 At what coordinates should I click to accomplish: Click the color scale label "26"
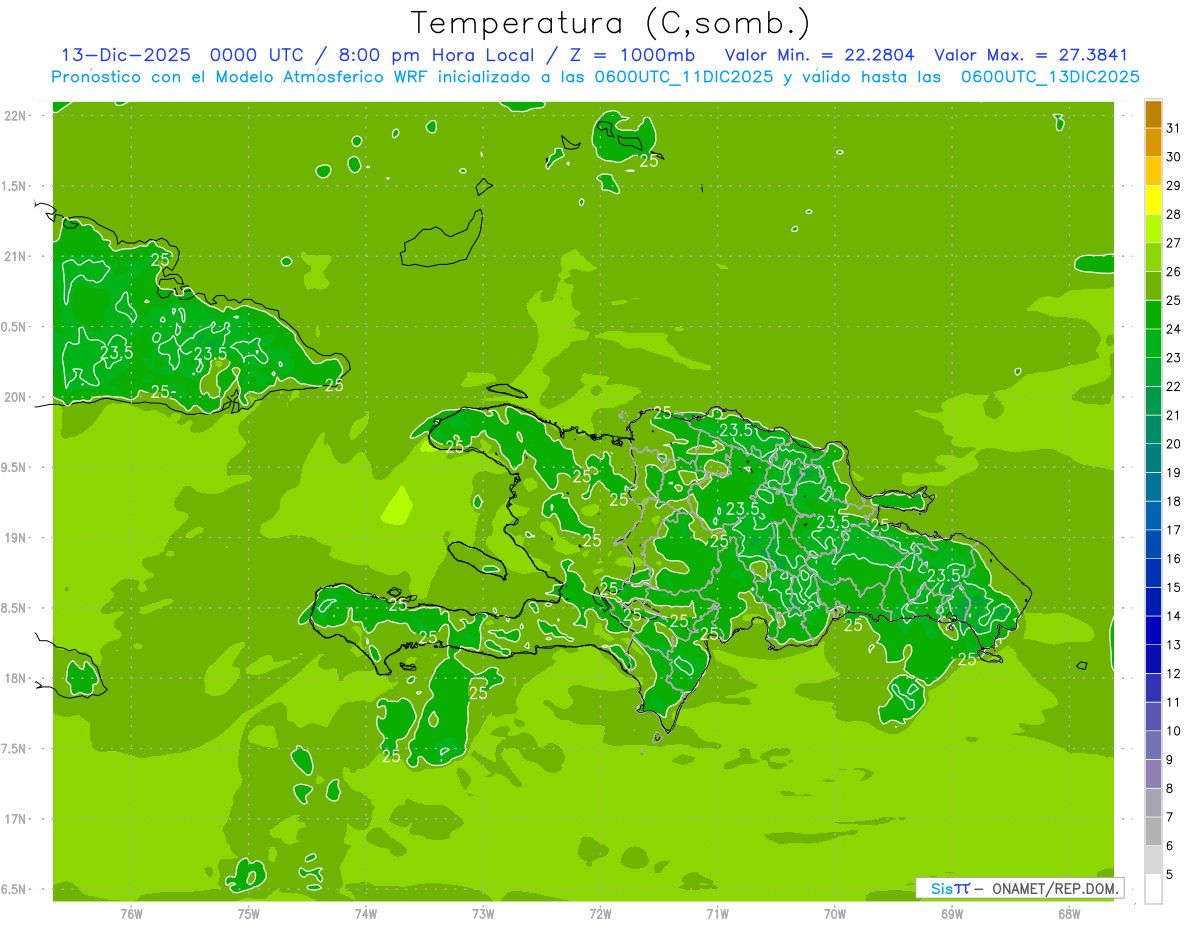1173,272
